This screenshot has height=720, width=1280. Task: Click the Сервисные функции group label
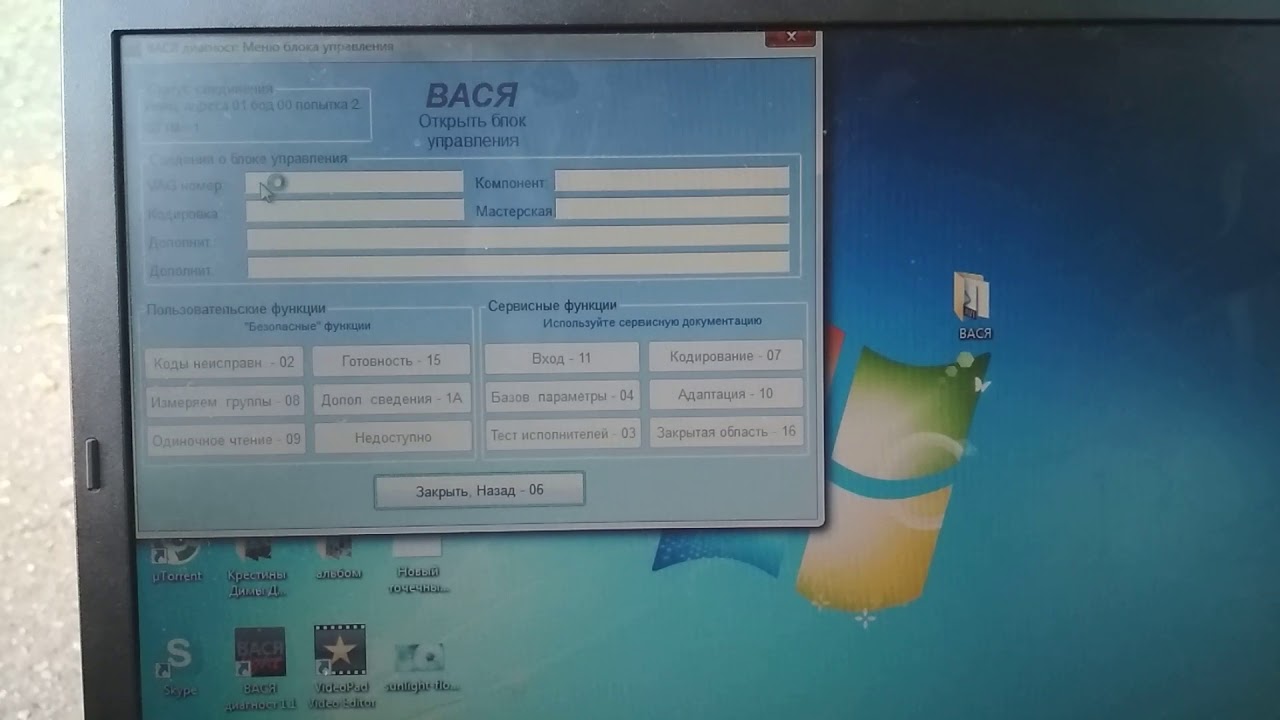point(552,306)
